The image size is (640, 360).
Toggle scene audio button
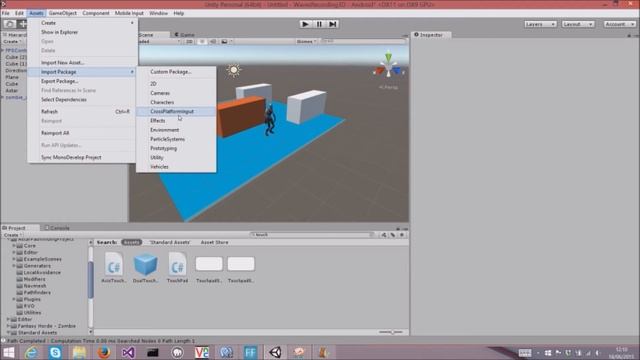click(213, 42)
